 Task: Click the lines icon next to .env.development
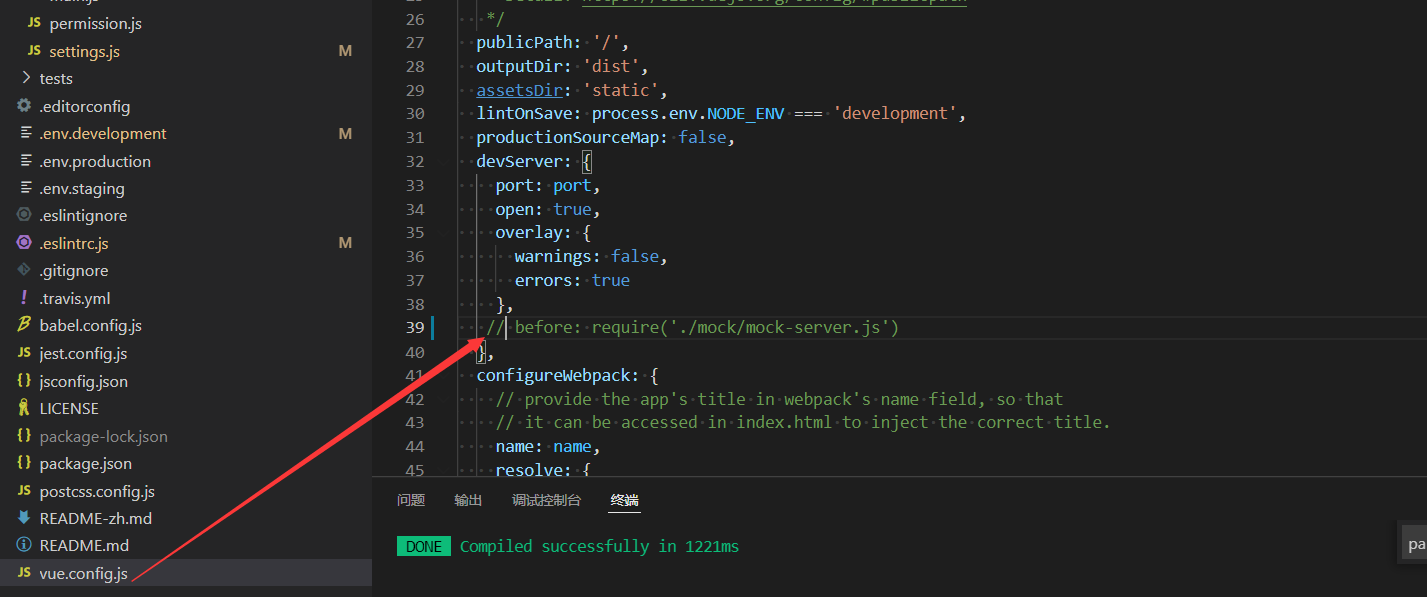coord(25,133)
